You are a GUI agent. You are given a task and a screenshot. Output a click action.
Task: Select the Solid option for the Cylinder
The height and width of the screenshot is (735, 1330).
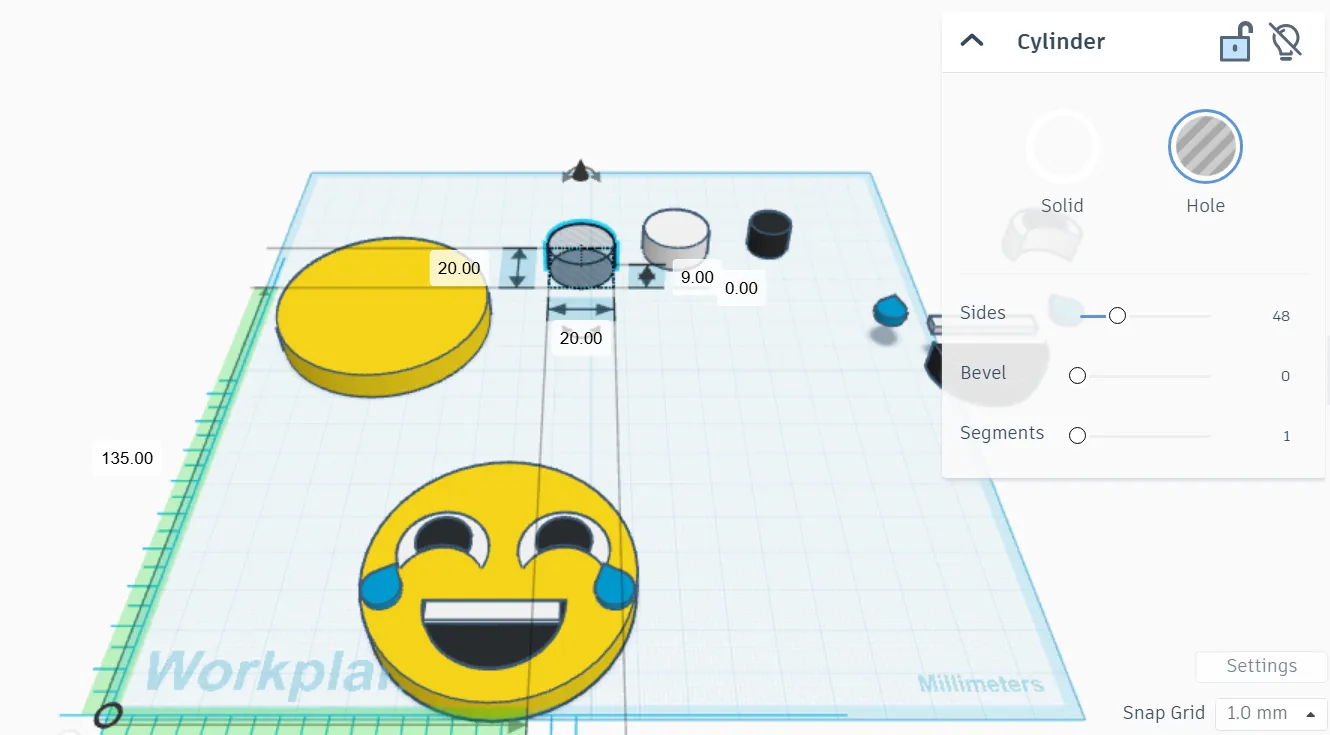point(1062,146)
